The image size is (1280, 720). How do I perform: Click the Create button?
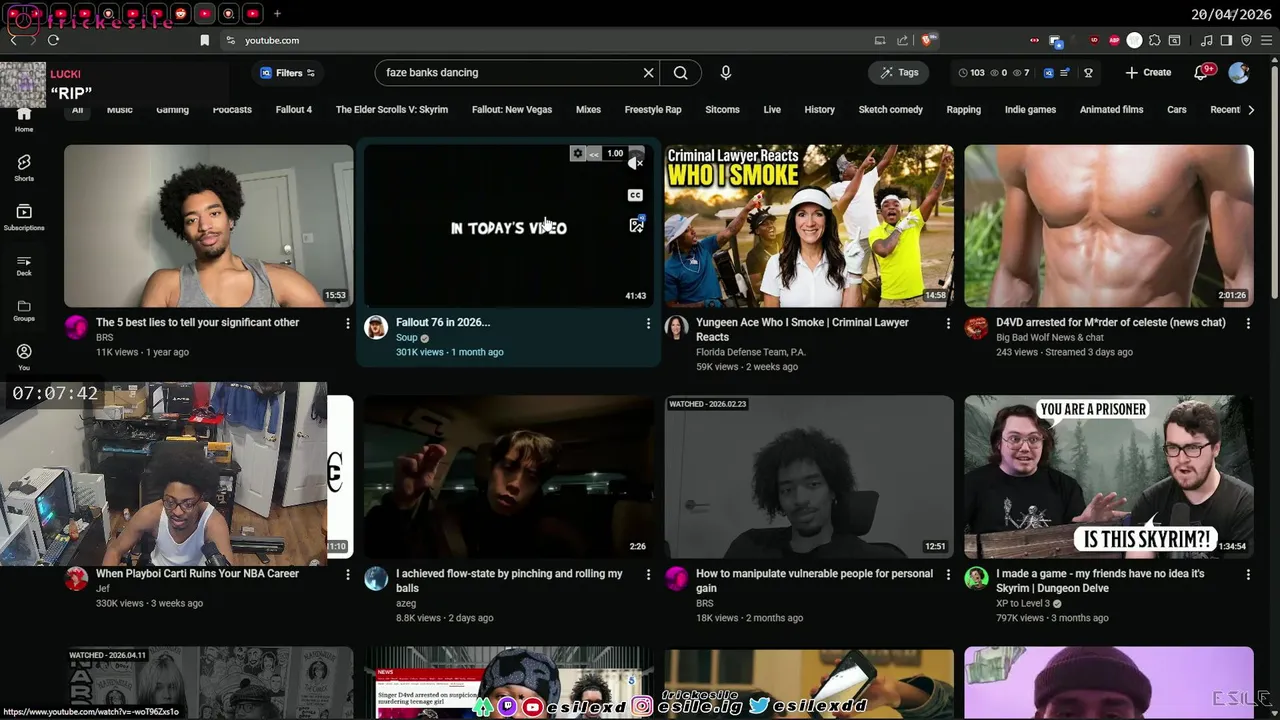coord(1148,72)
